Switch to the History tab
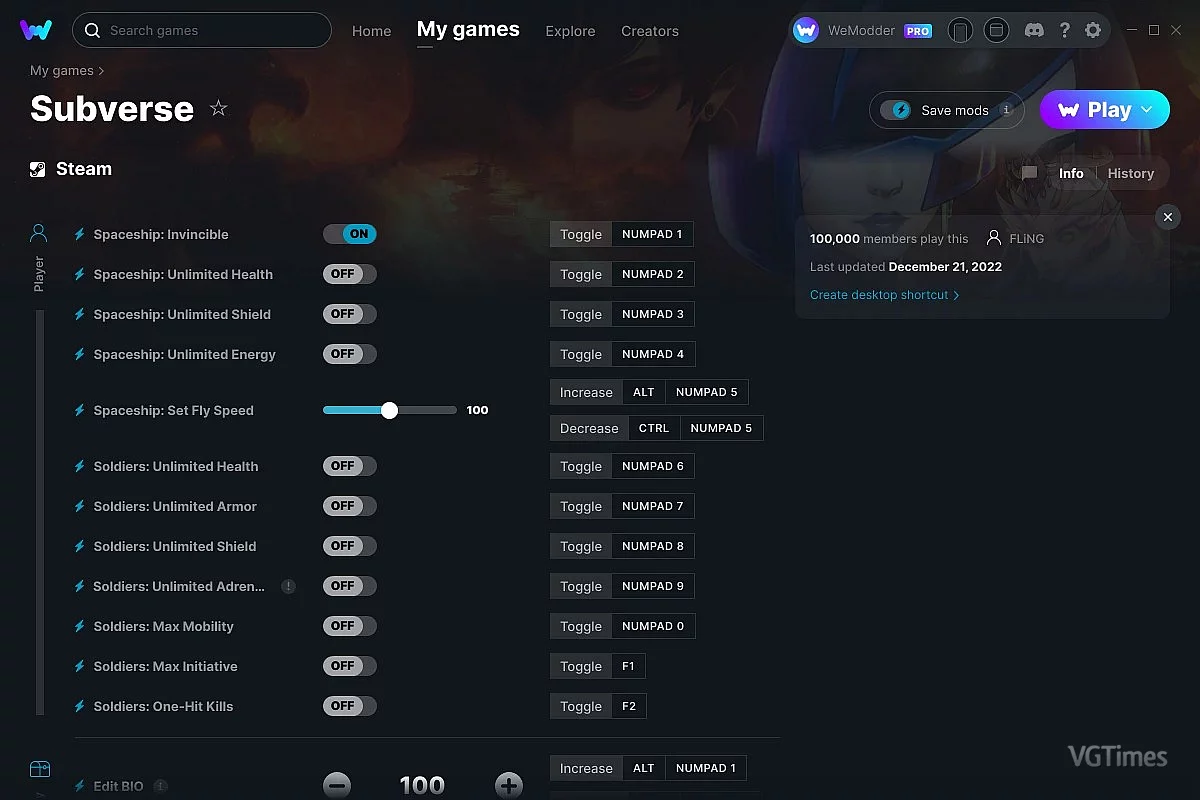1200x800 pixels. coord(1131,173)
